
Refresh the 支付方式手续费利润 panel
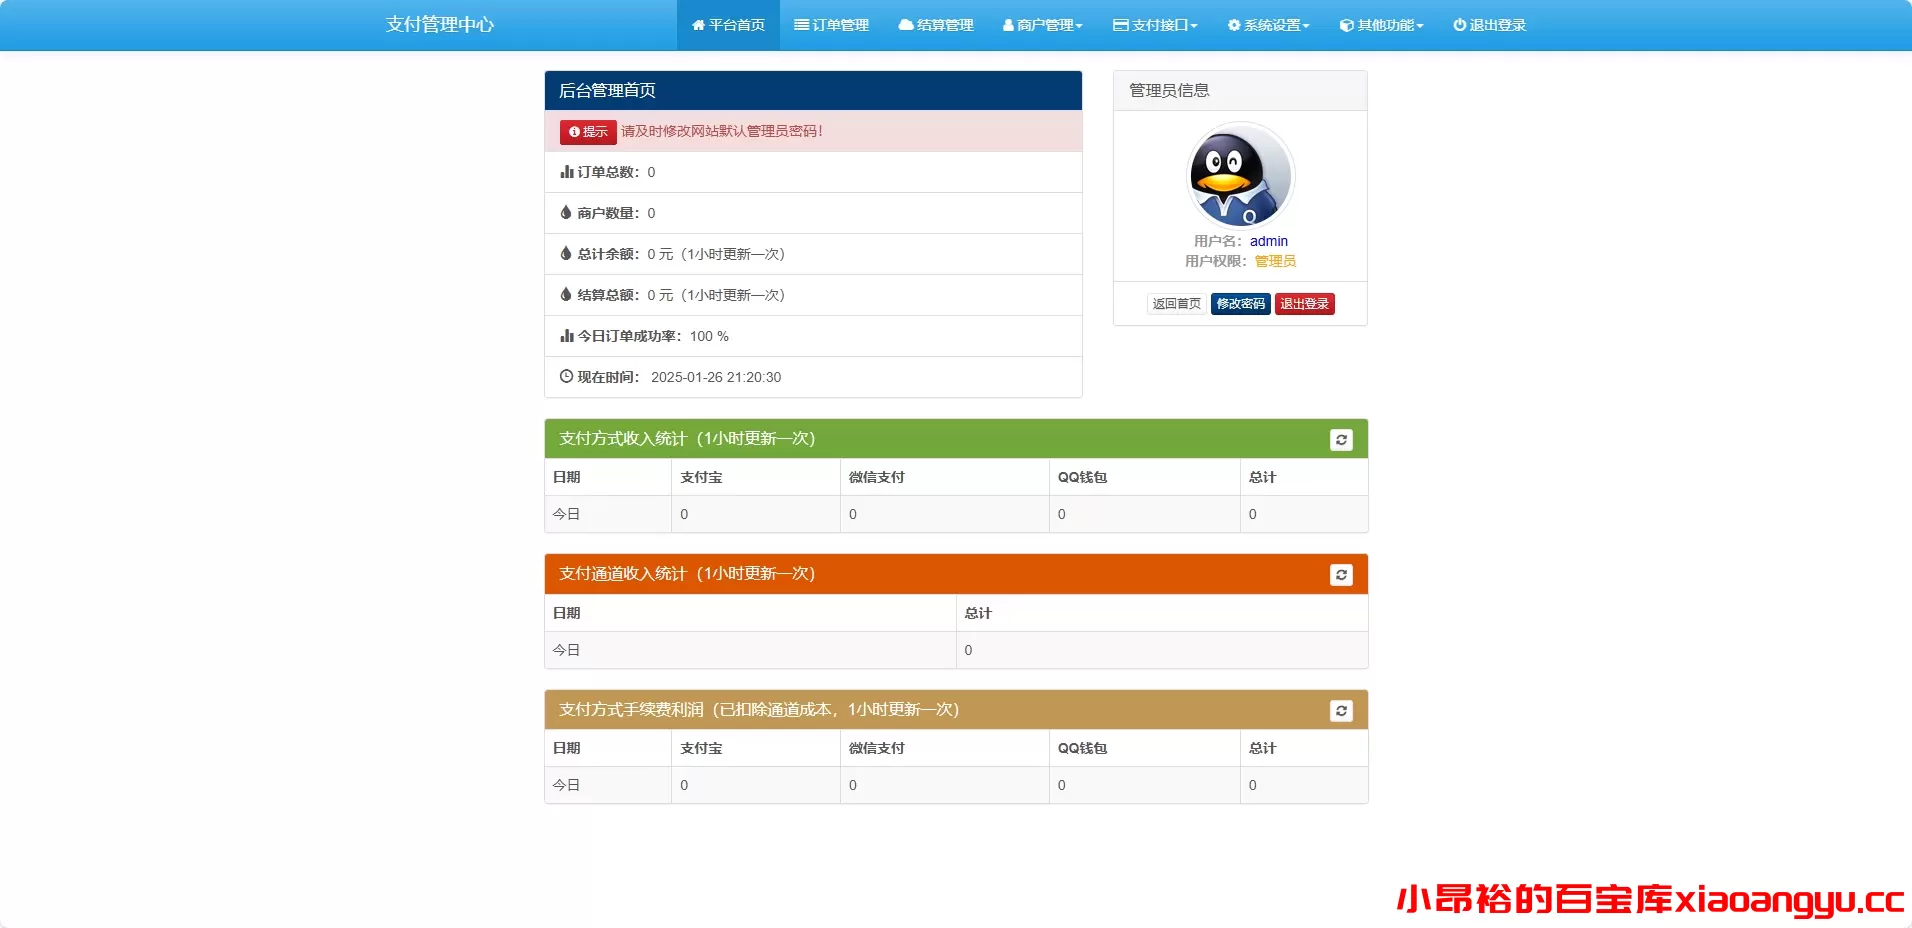tap(1342, 710)
